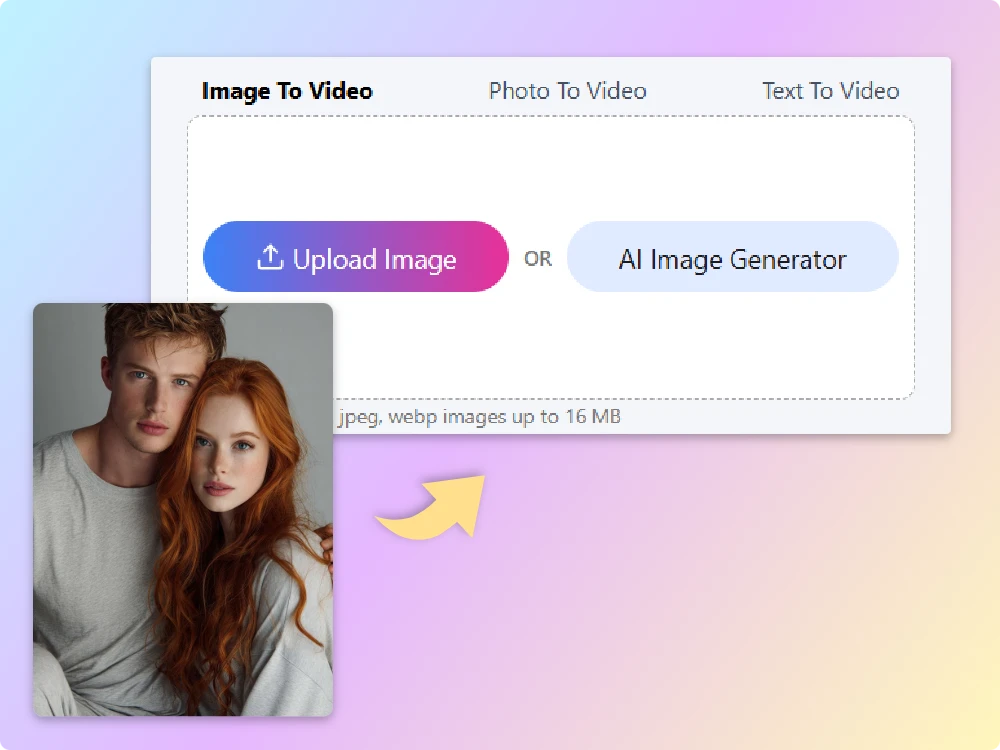Click the couple photo of the two people
Viewport: 1000px width, 750px height.
pyautogui.click(x=183, y=510)
